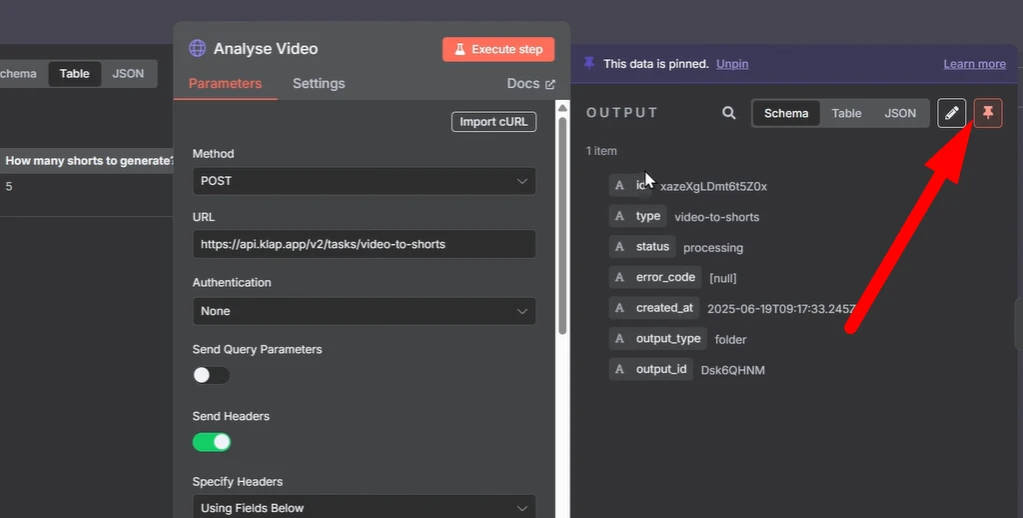This screenshot has height=518, width=1023.
Task: Click the [null] value
Action: 723,279
